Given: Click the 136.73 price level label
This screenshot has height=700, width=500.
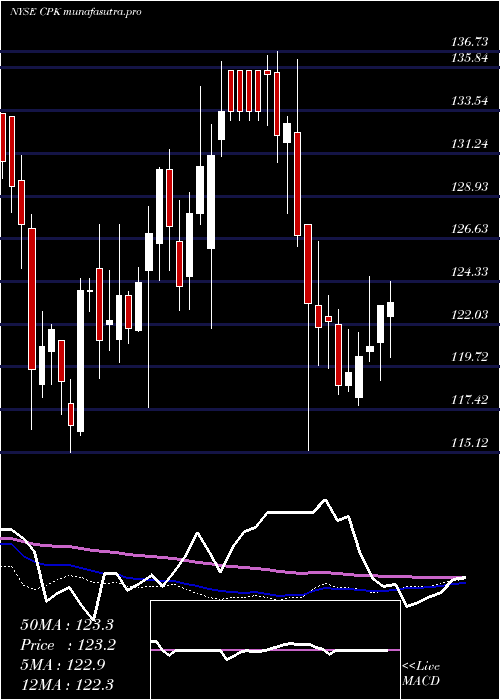Looking at the screenshot, I should coord(470,42).
